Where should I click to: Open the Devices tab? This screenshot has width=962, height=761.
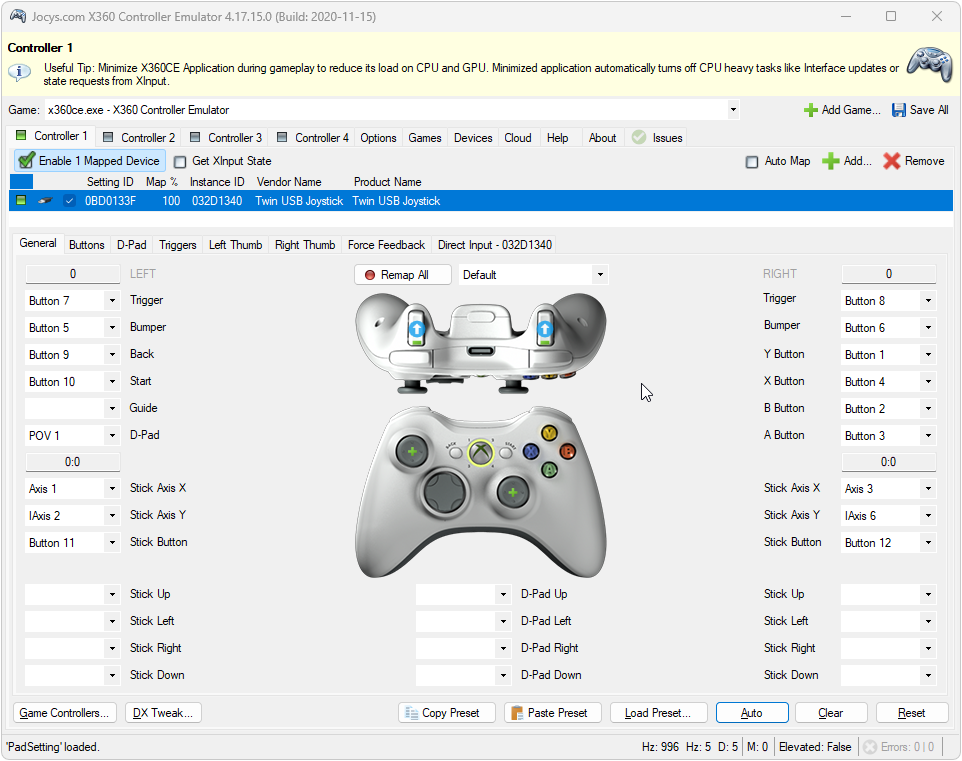coord(473,137)
